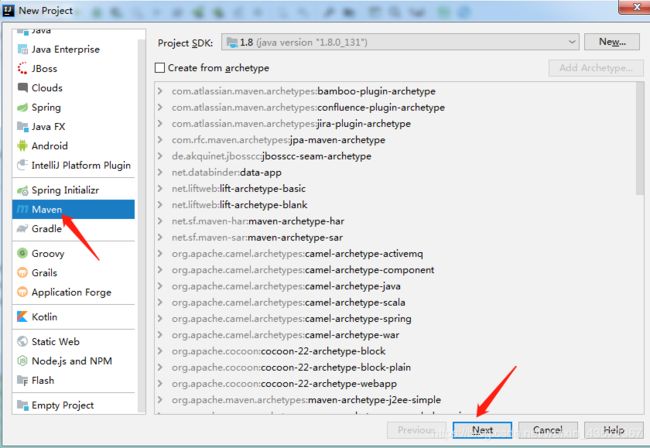
Task: Select cocoon-22-archetype-block row
Action: pos(395,351)
